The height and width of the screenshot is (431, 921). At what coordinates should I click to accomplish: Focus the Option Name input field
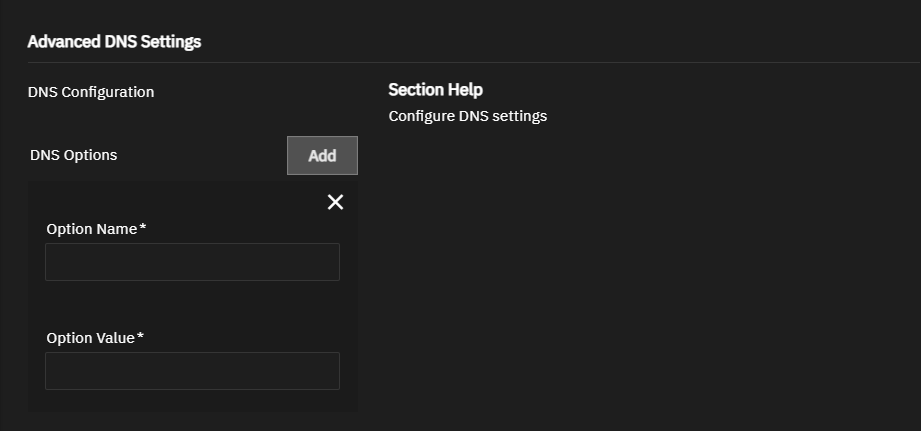click(x=192, y=262)
